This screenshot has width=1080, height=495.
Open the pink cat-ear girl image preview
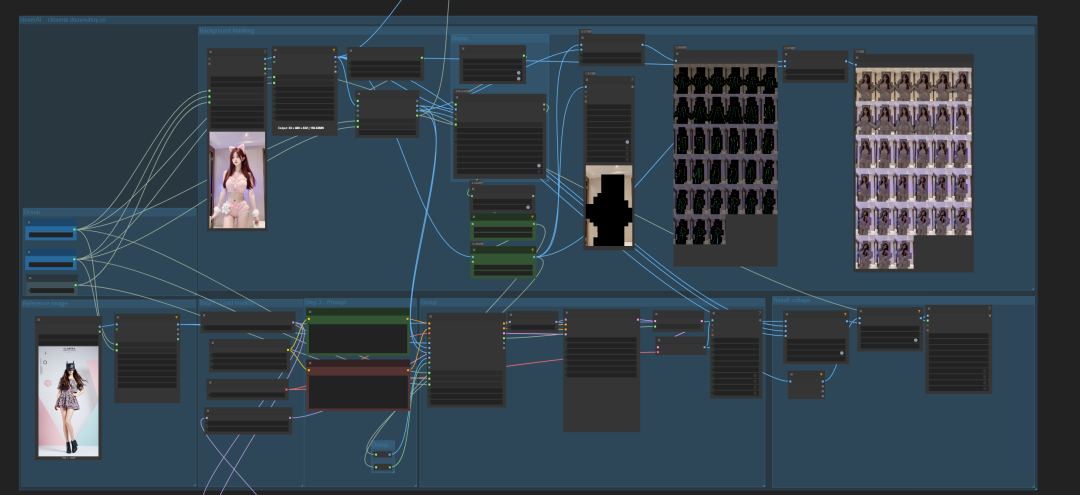(x=237, y=180)
